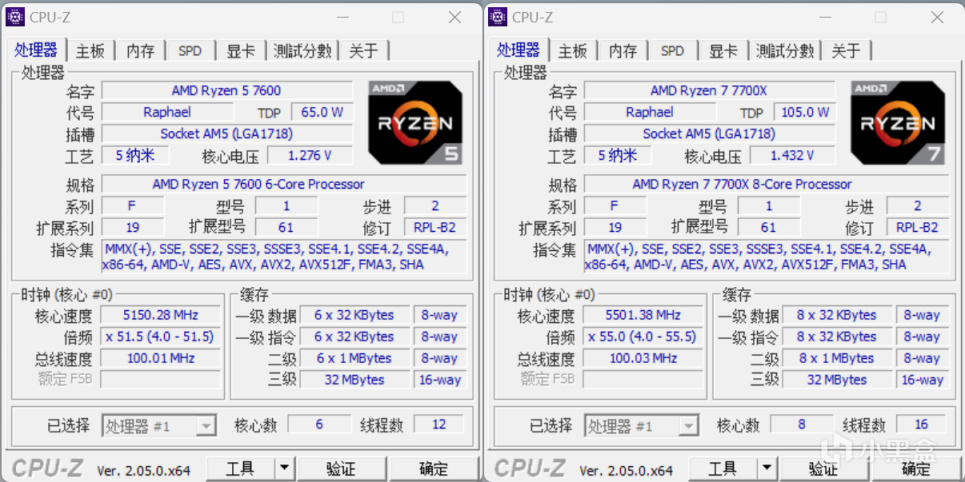
Task: Click the core speed 5501.38 MHz
Action: [643, 315]
